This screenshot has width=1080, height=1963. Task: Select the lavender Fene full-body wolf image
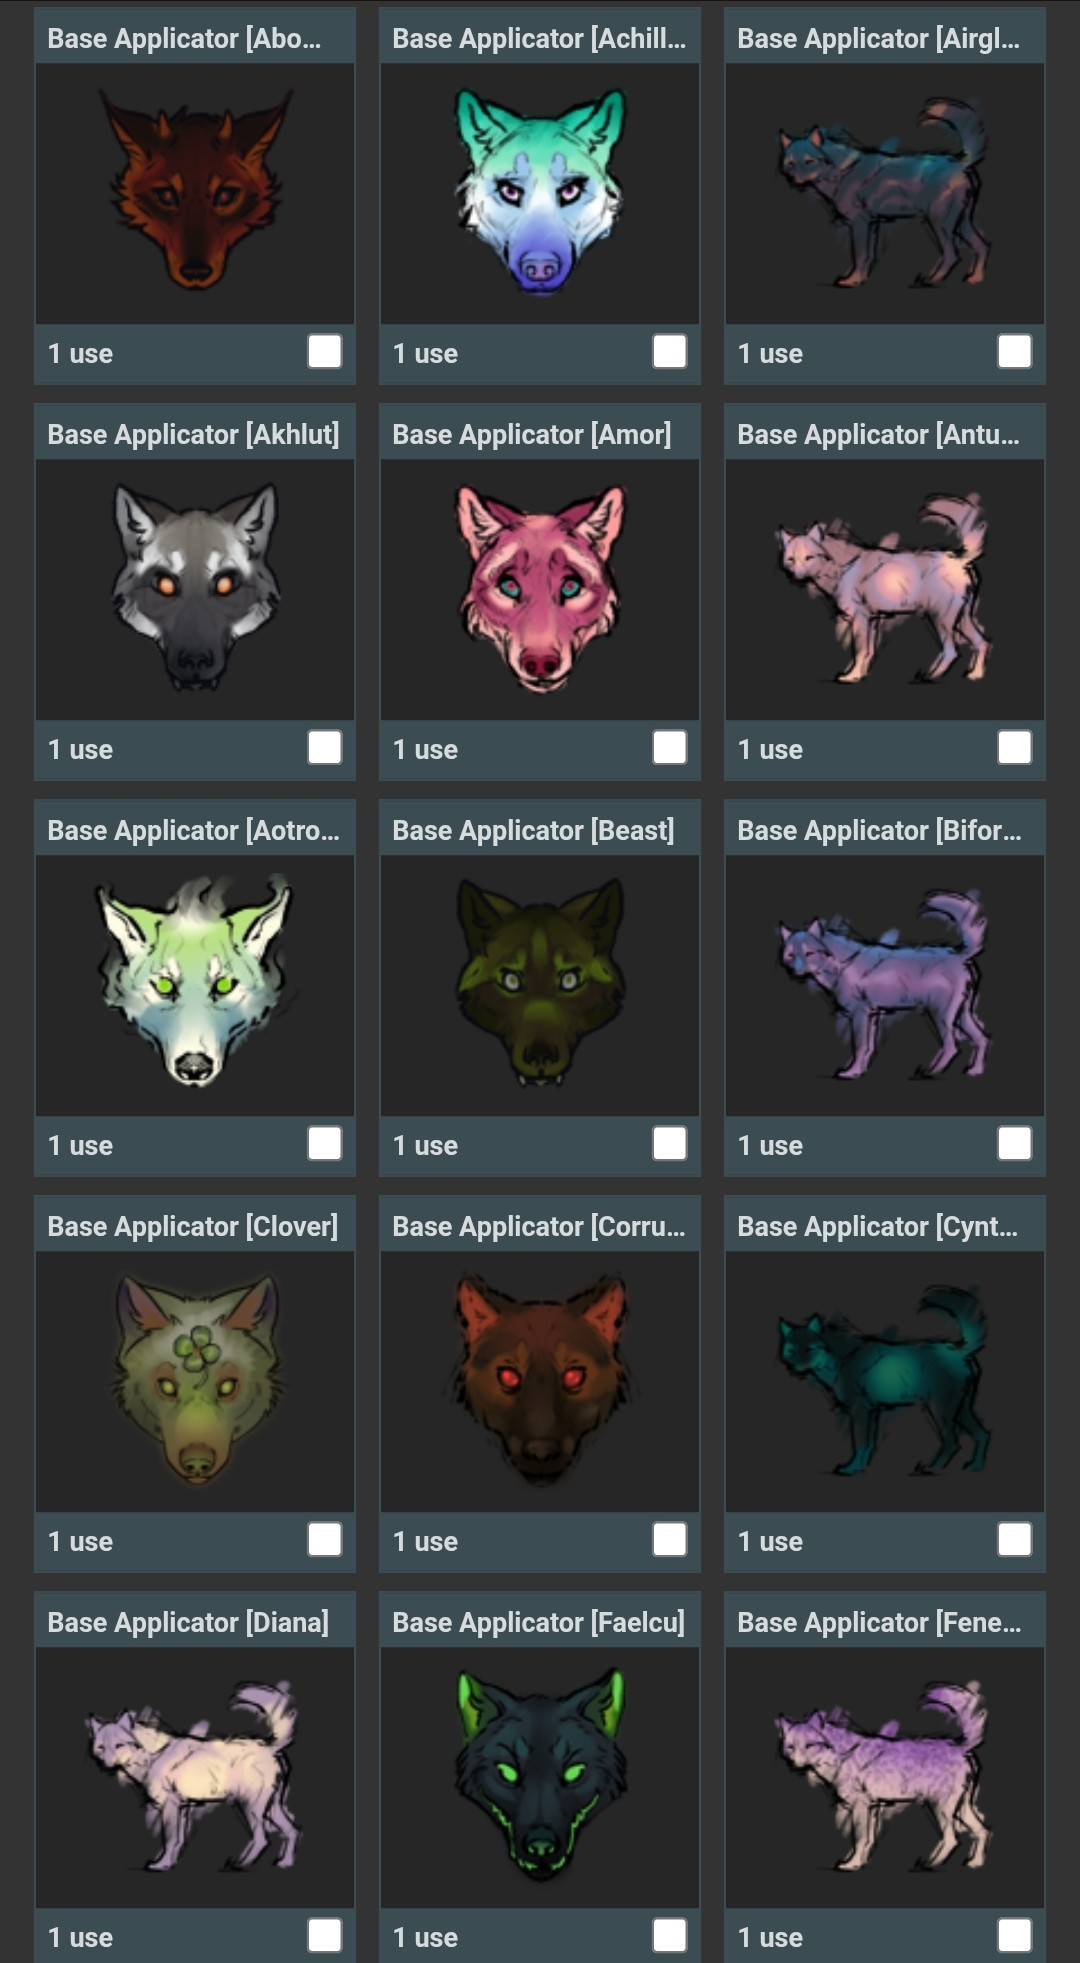click(884, 1776)
